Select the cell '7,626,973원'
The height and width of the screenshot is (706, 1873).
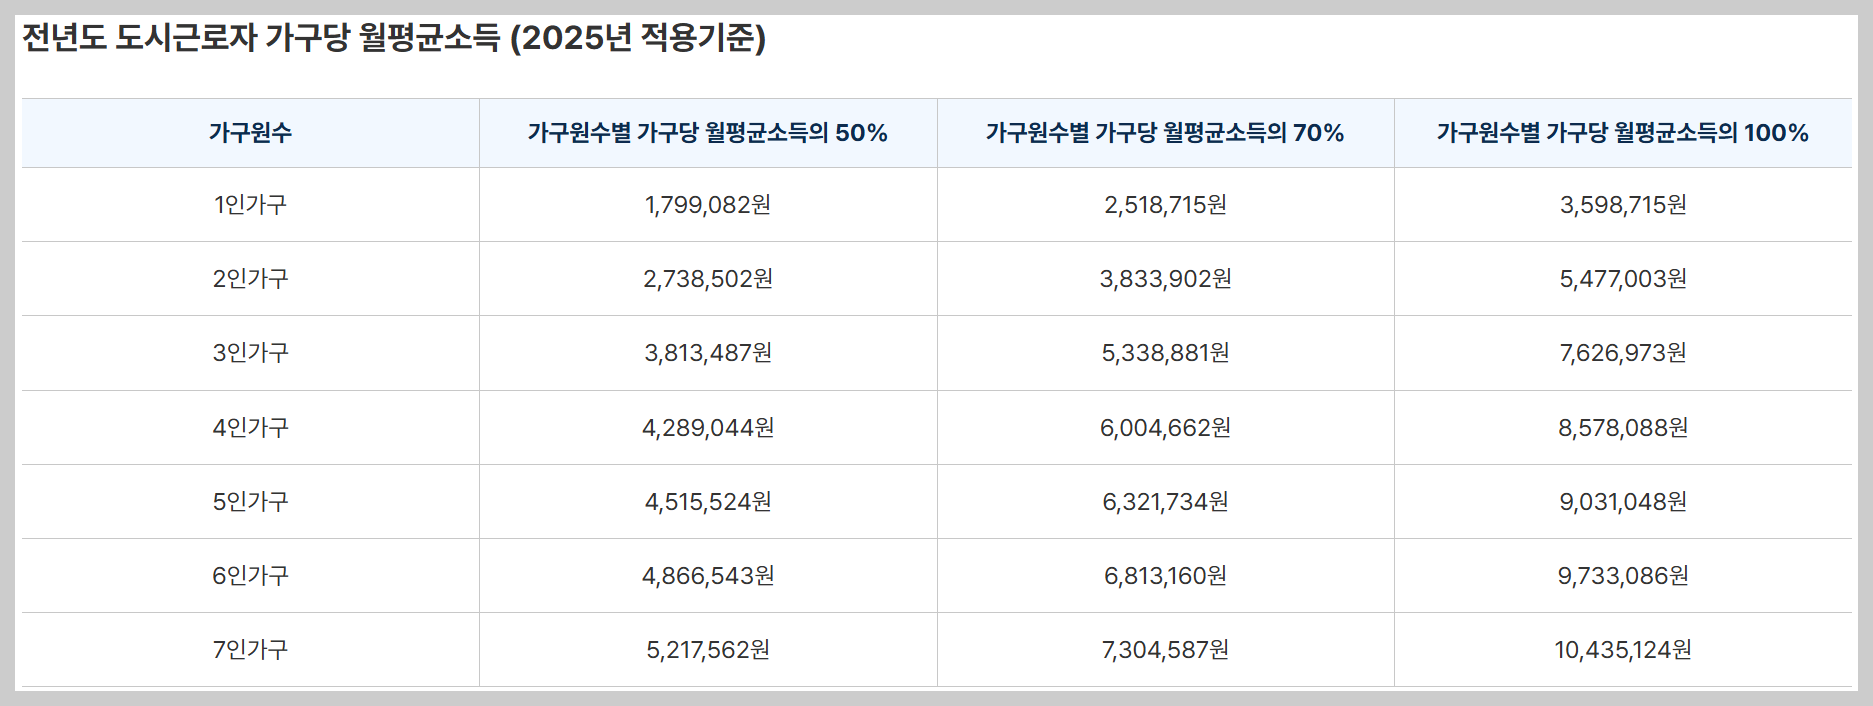(x=1623, y=353)
